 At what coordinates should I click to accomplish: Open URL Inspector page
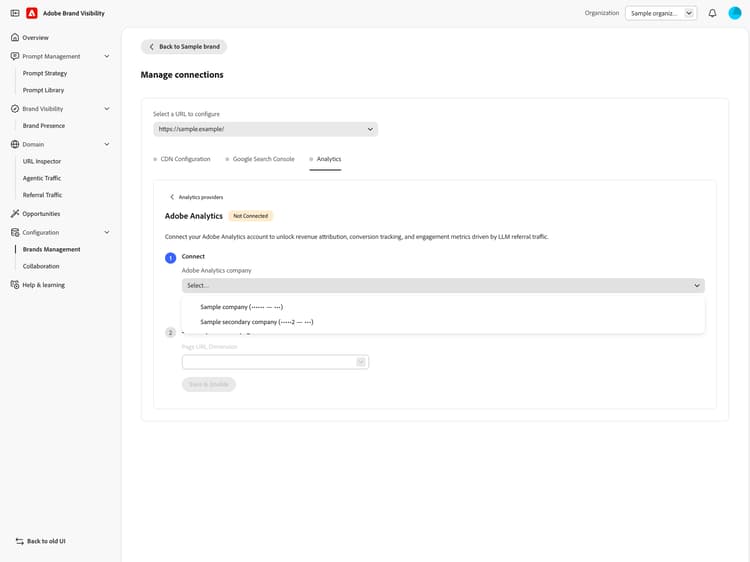pos(42,161)
